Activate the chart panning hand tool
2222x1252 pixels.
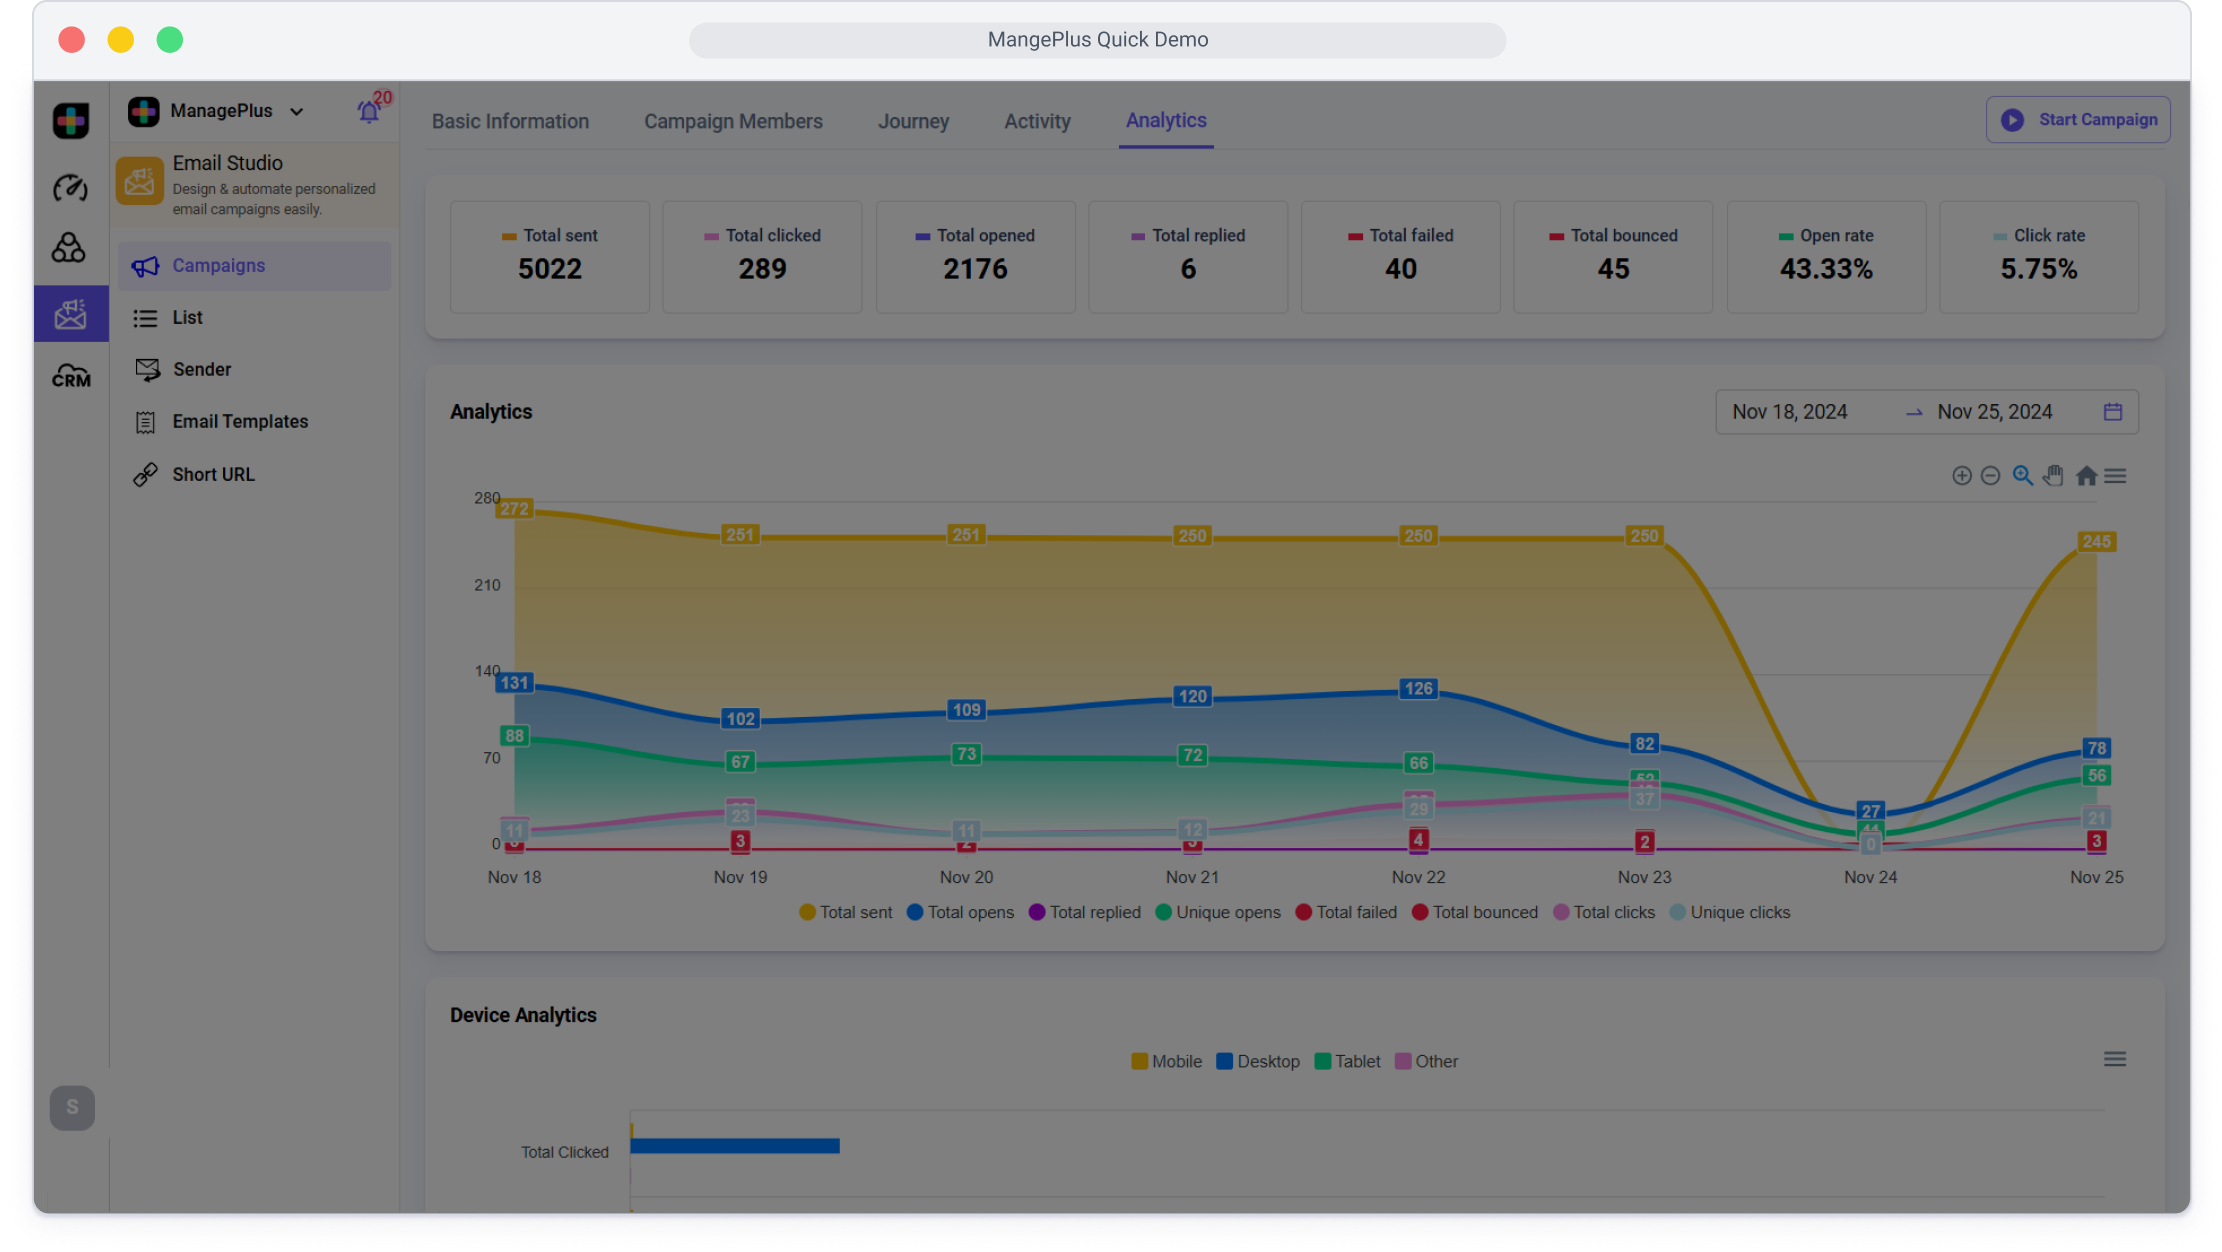2053,476
